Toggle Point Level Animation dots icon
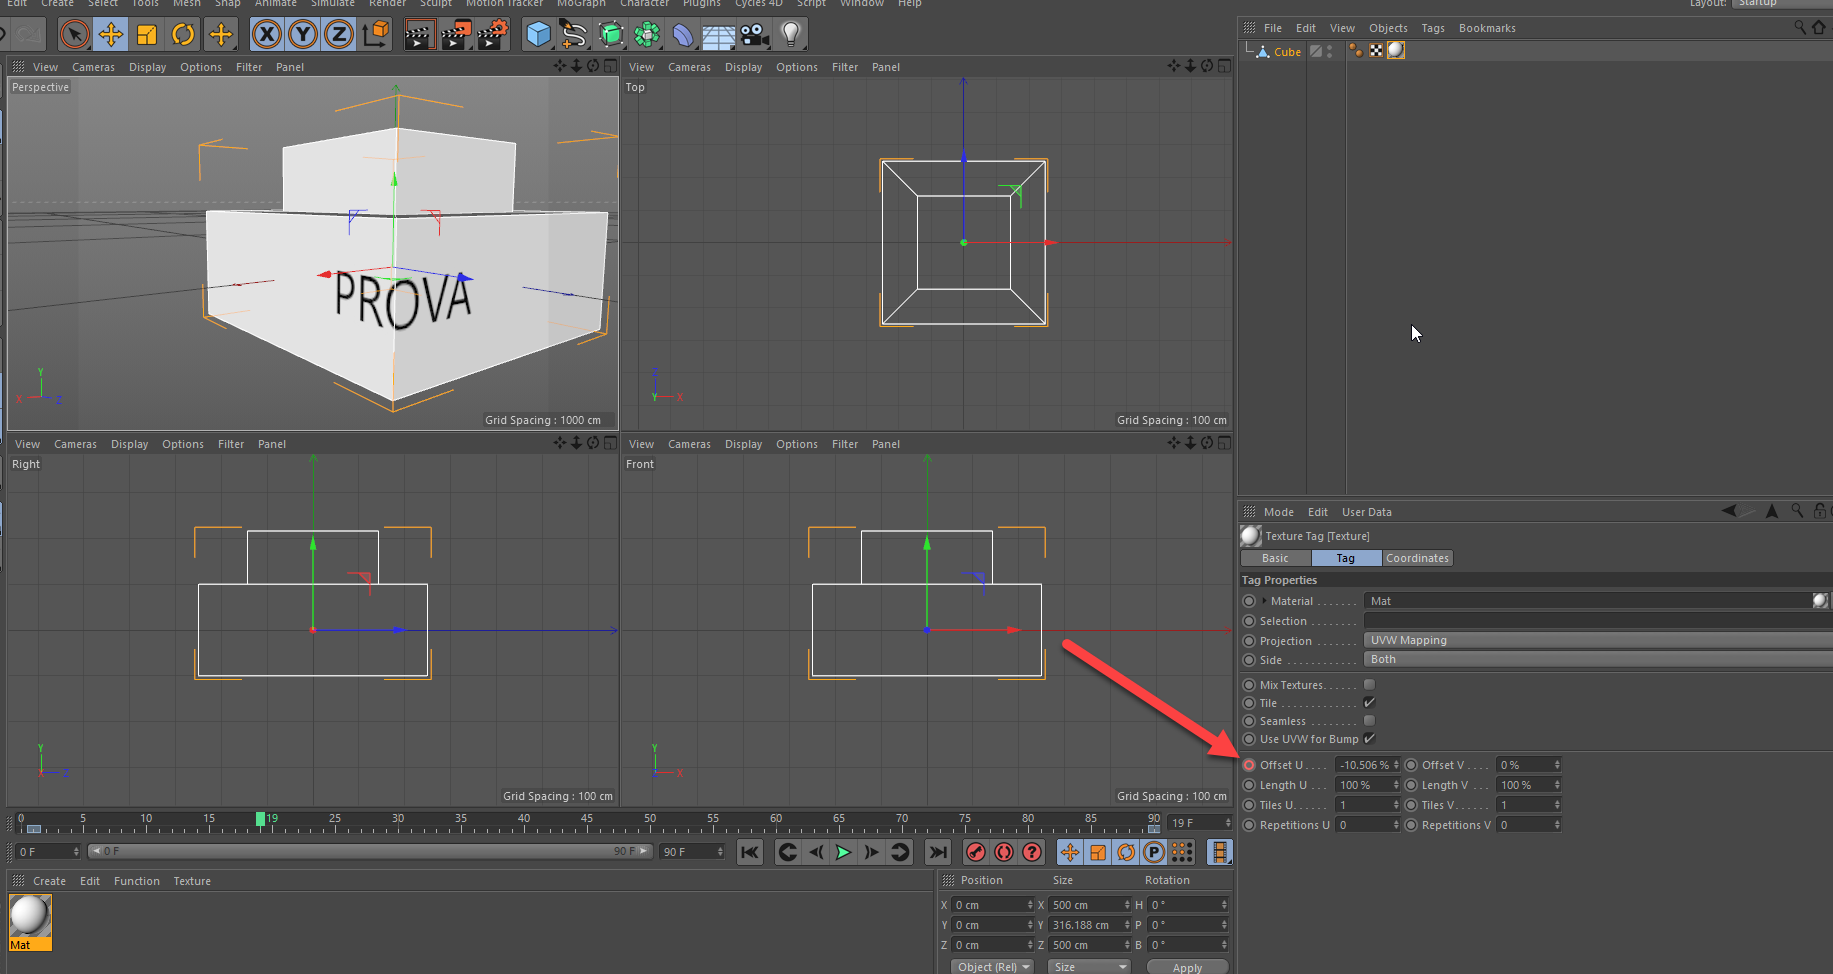 [x=1182, y=852]
